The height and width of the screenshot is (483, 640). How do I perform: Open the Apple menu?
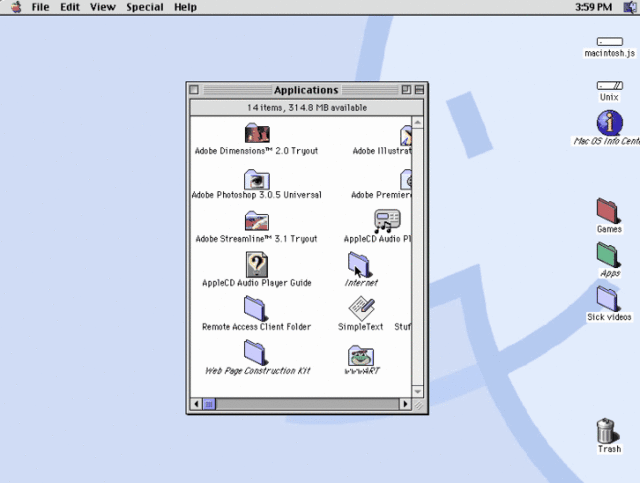tap(16, 7)
